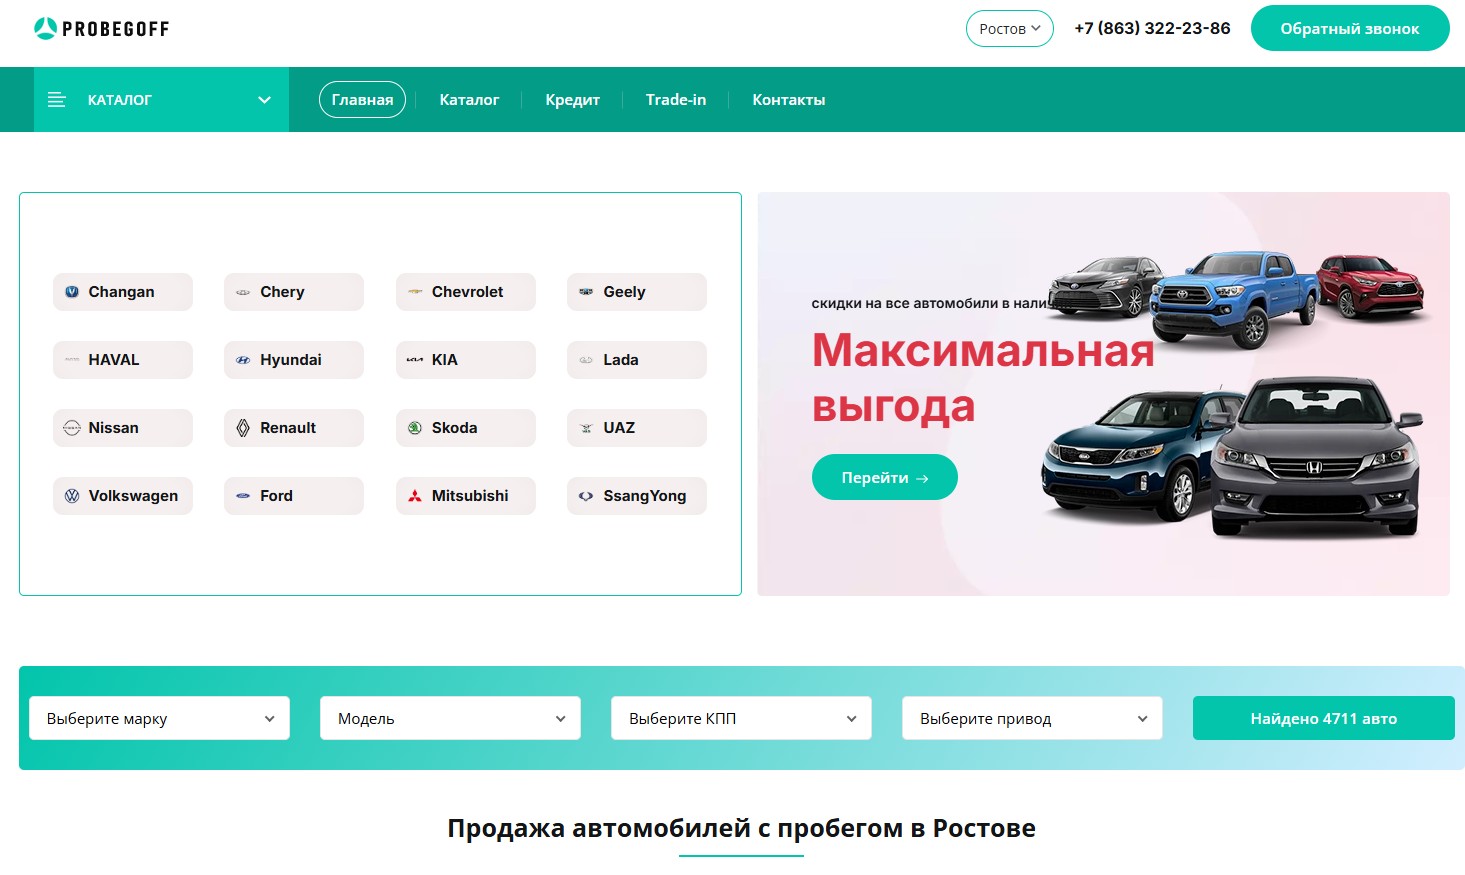This screenshot has width=1465, height=875.
Task: Click the Hyundai brand logo icon
Action: (x=243, y=360)
